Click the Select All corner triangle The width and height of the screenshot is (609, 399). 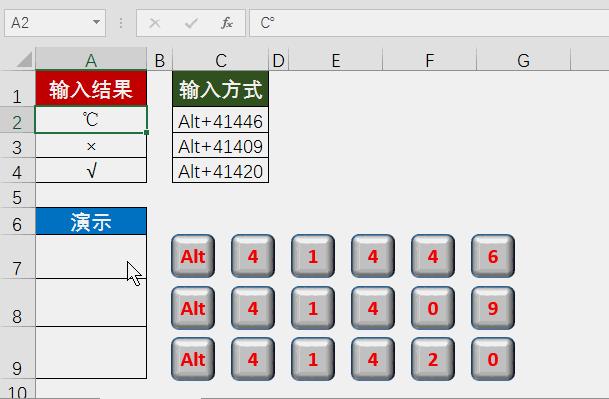(24, 59)
